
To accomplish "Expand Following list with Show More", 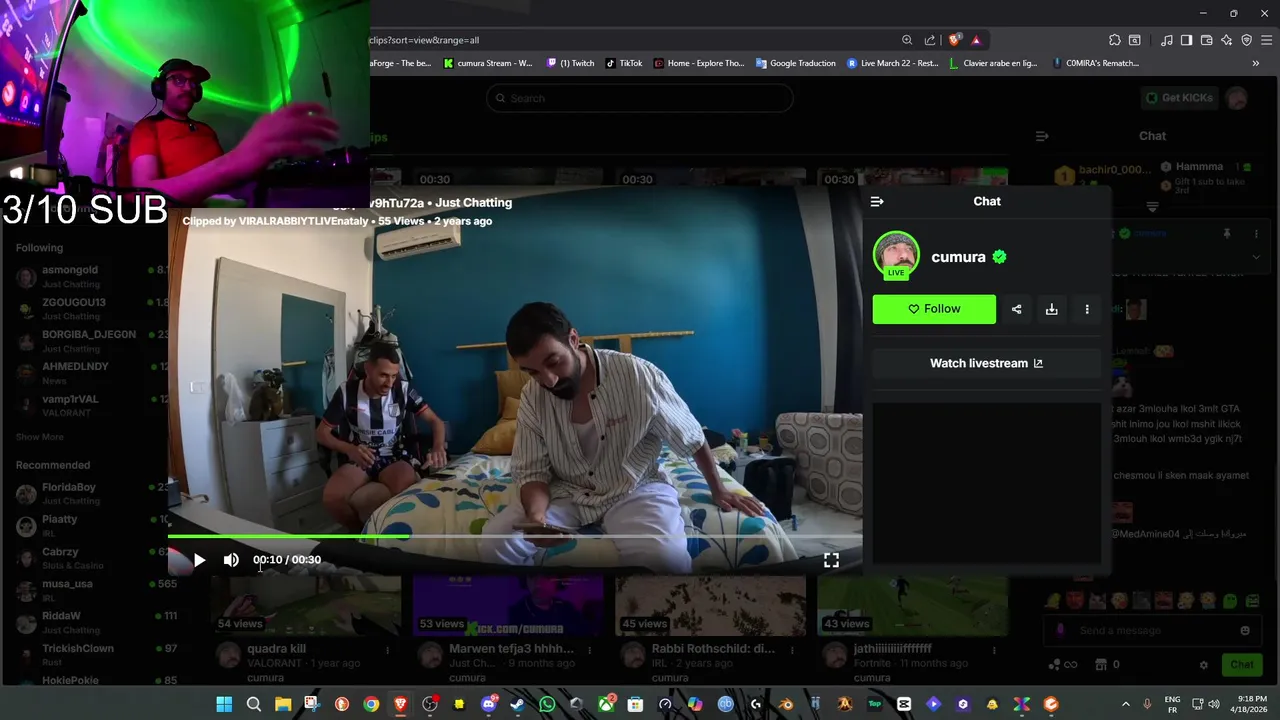I will (40, 437).
